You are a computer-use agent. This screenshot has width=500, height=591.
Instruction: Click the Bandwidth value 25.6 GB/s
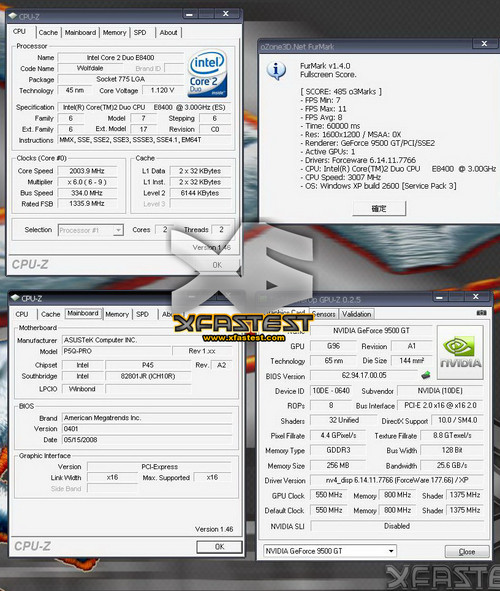(x=452, y=465)
